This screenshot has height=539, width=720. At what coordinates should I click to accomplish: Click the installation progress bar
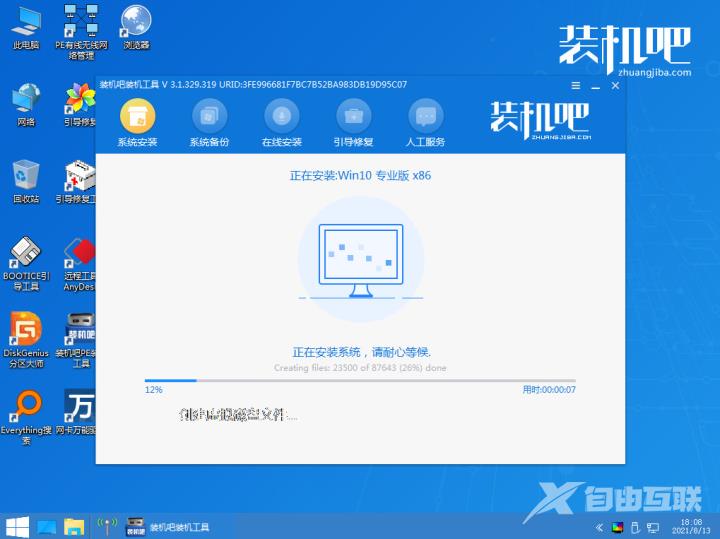[360, 380]
